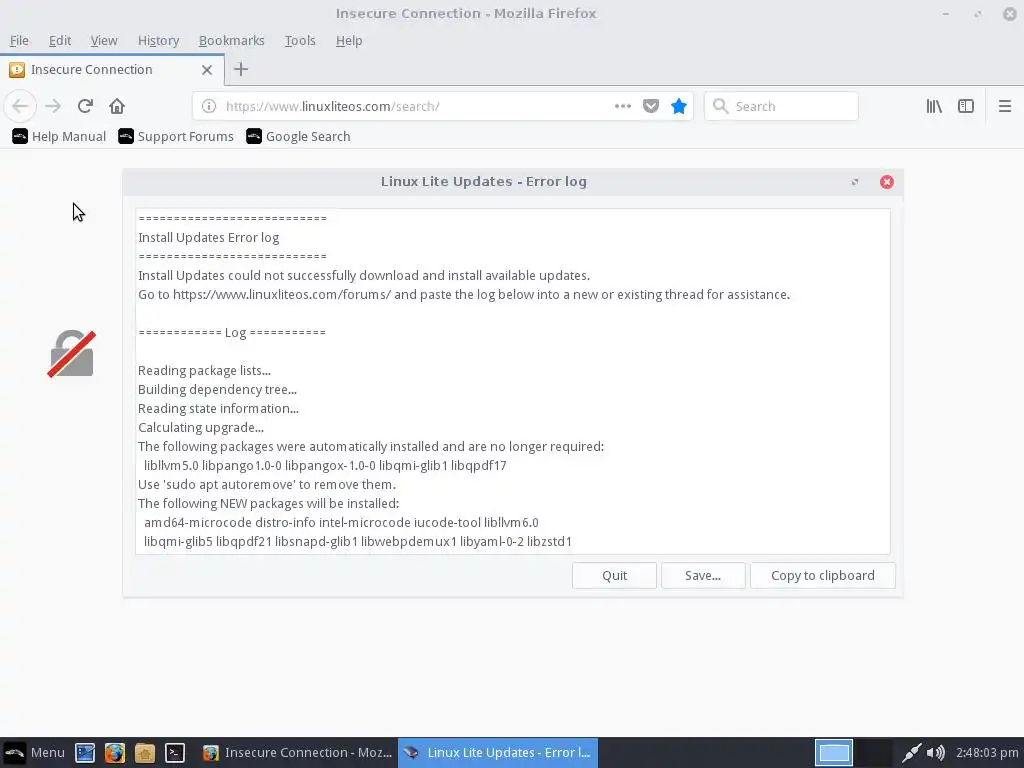Screen dimensions: 1024x768
Task: Click the network connection tray icon
Action: click(x=911, y=753)
